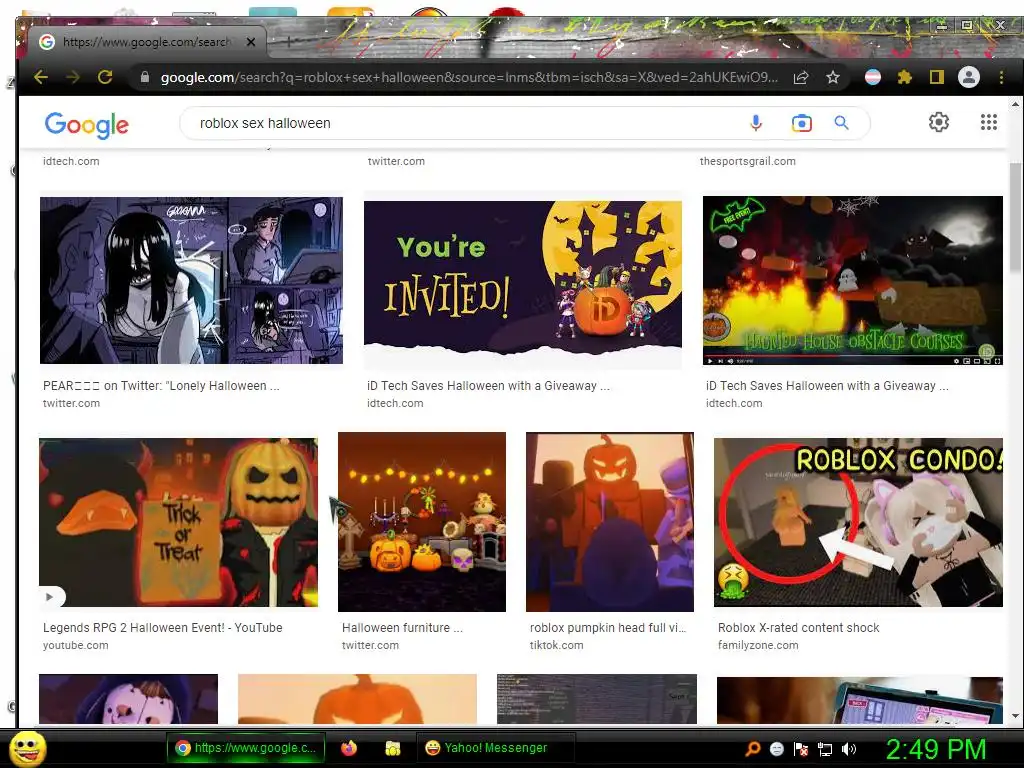Click the blue magnifier search button
The width and height of the screenshot is (1024, 768).
[x=841, y=123]
